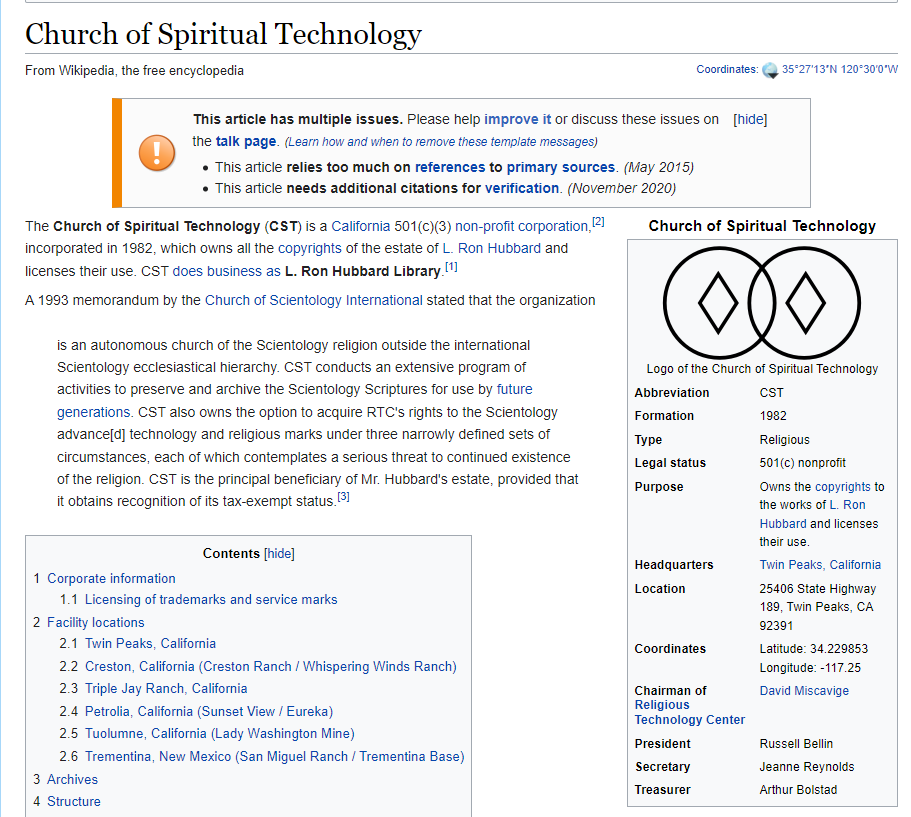
Task: Click the 'Longitude: -117.25' value
Action: [x=810, y=668]
